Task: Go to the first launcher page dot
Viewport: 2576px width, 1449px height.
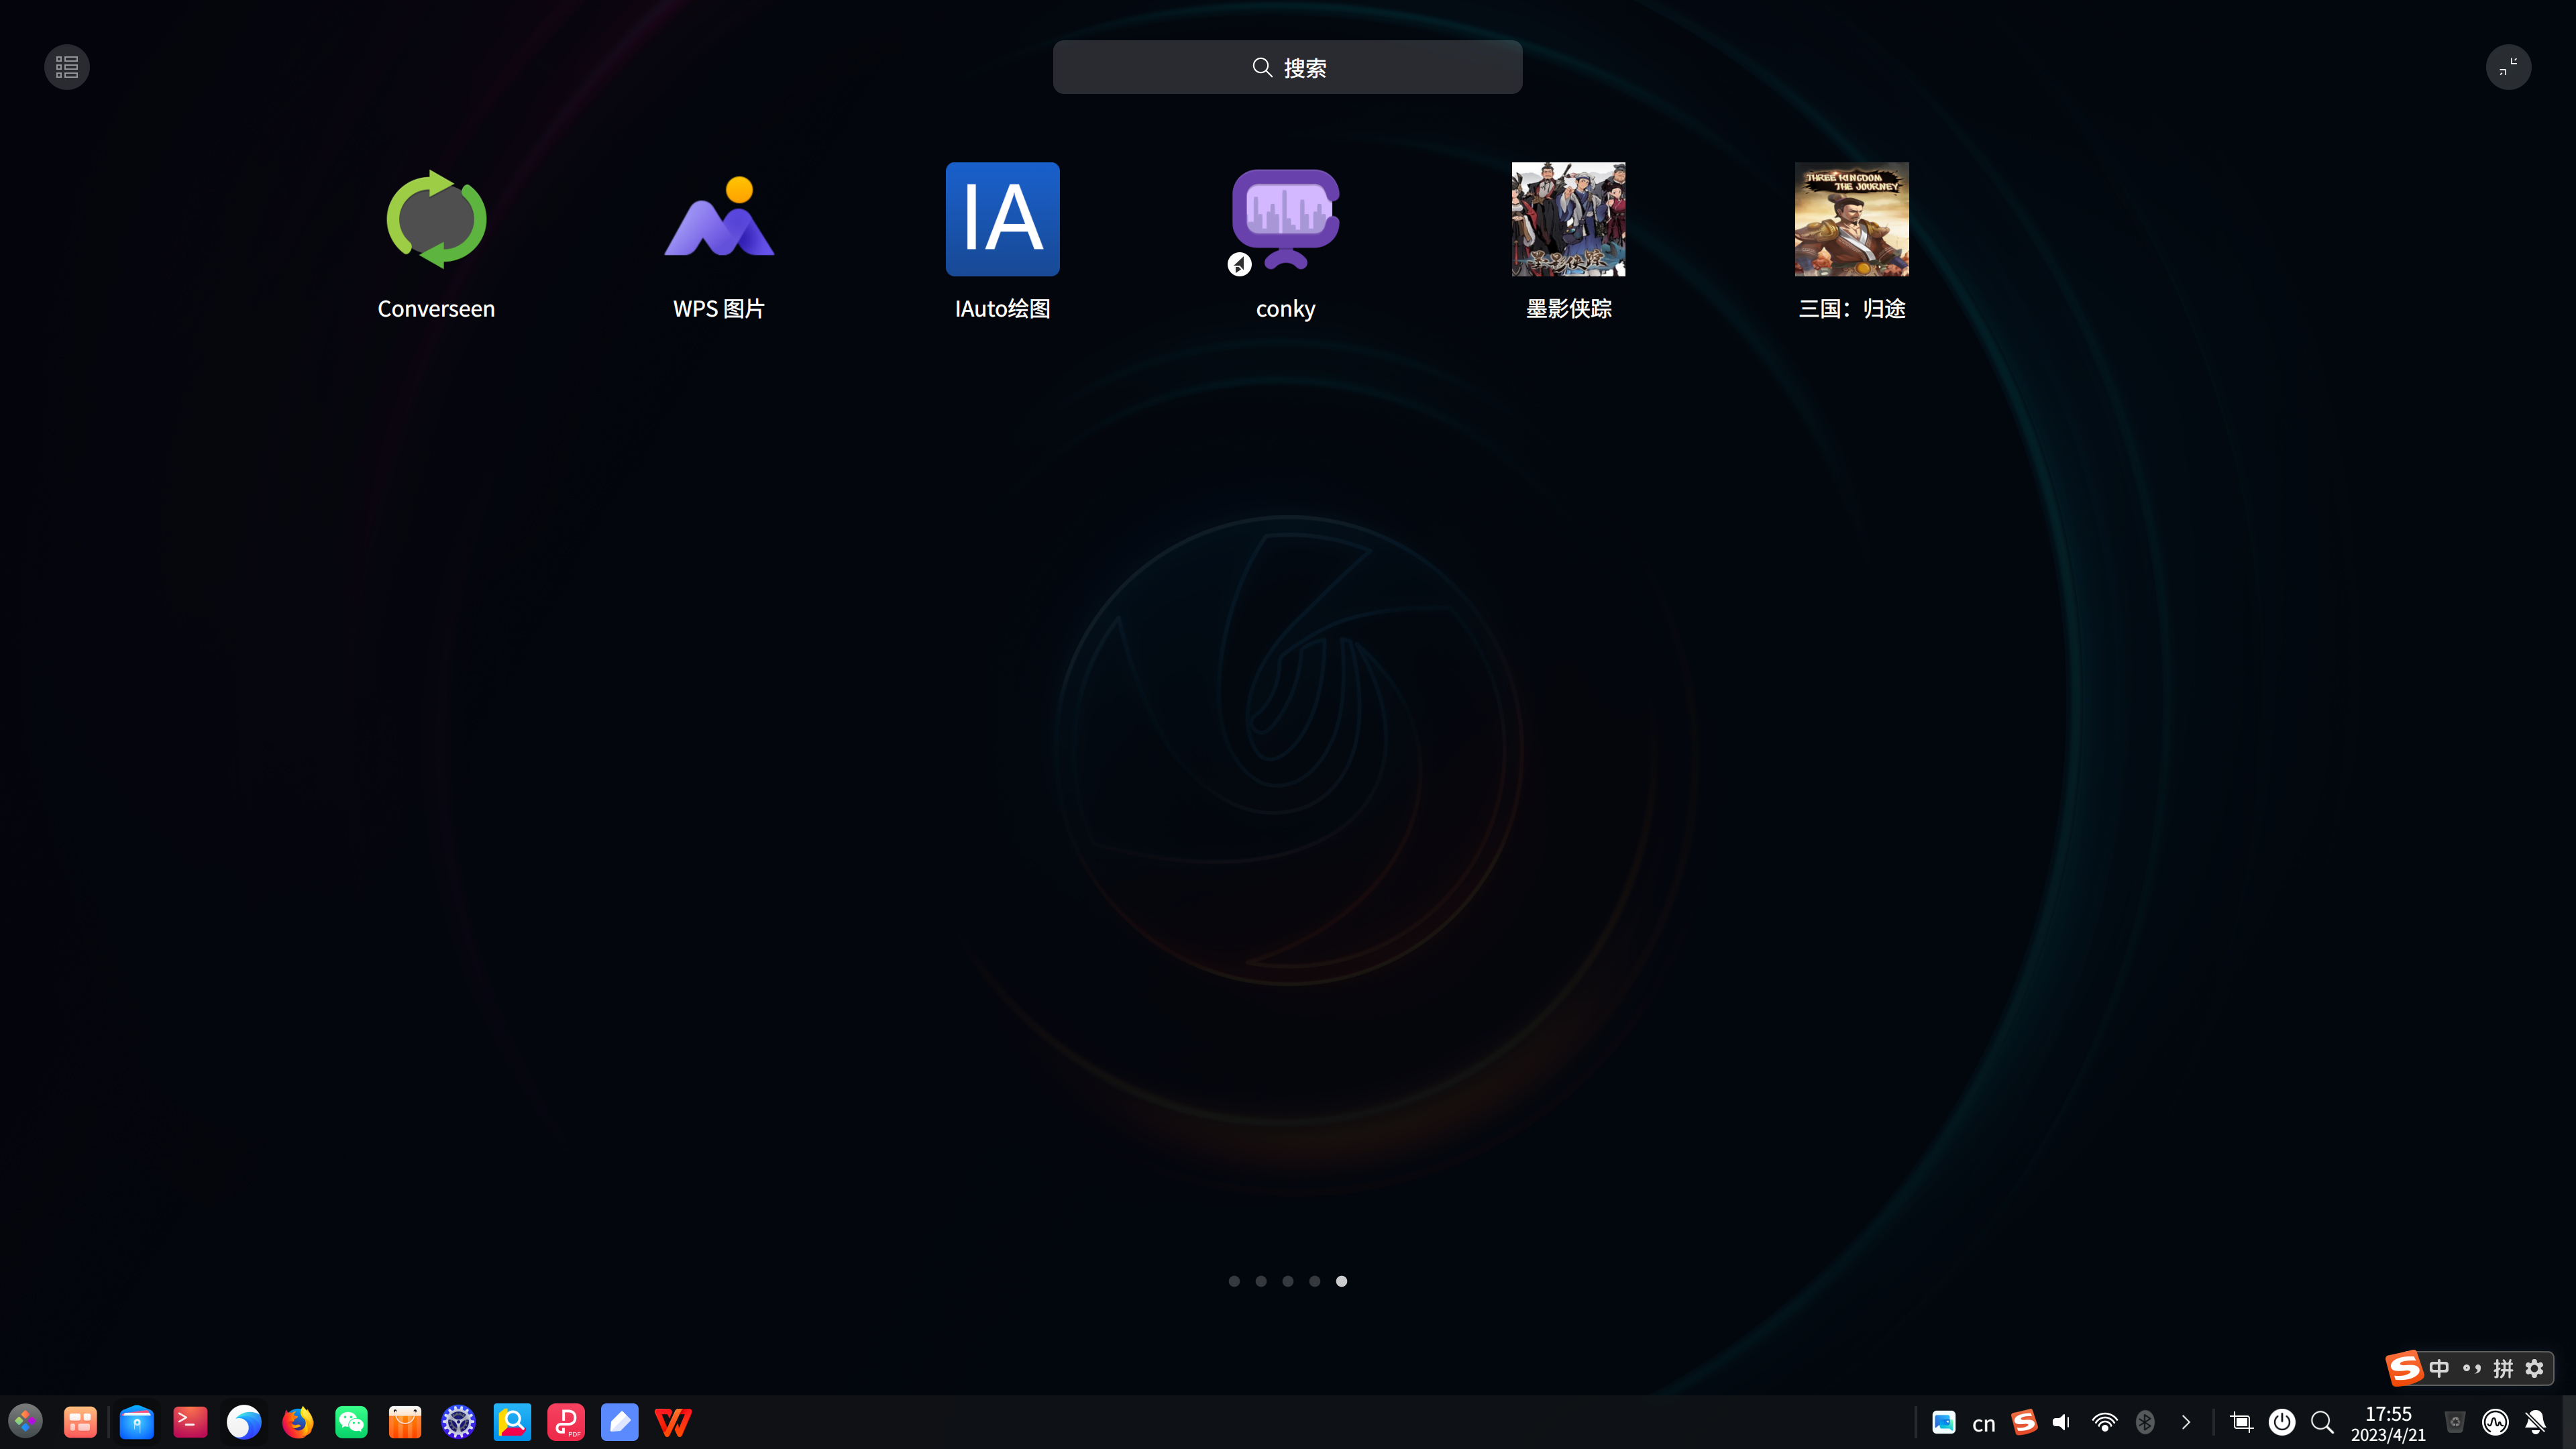Action: [x=1234, y=1281]
